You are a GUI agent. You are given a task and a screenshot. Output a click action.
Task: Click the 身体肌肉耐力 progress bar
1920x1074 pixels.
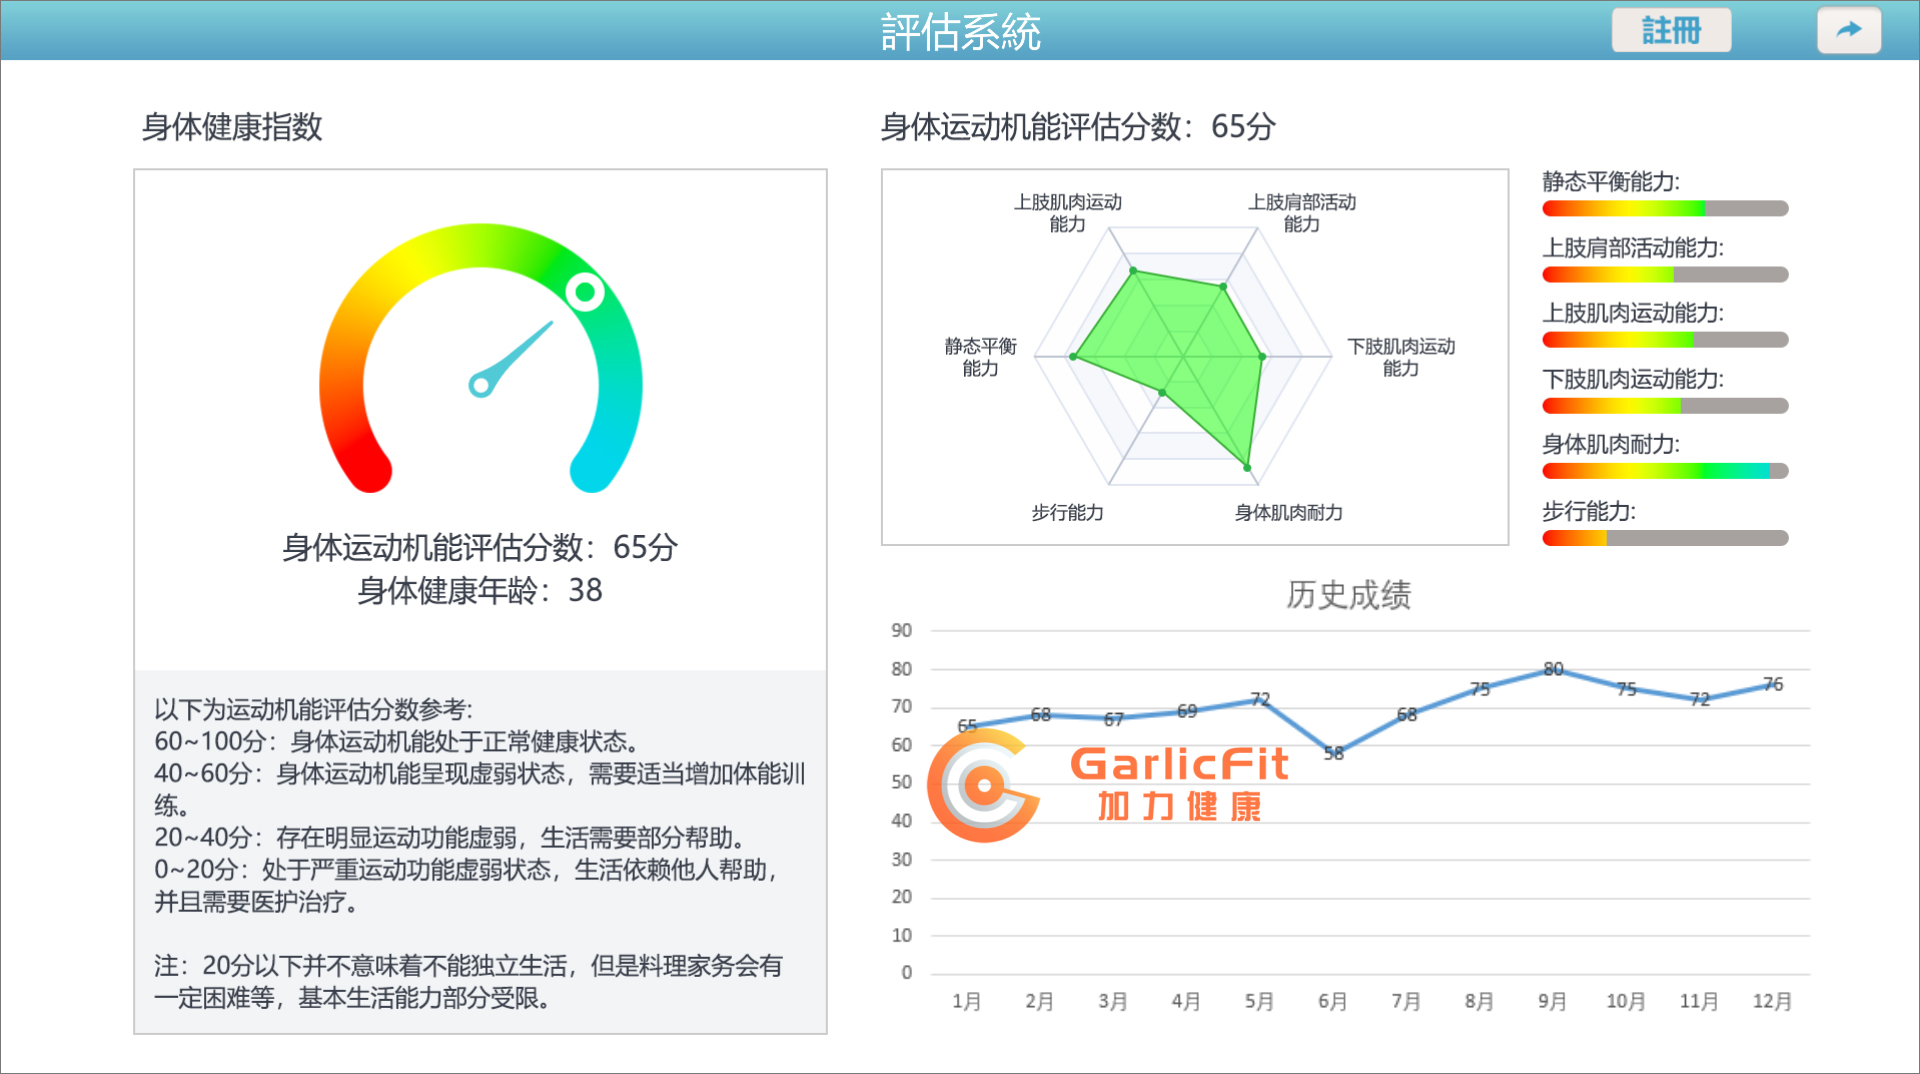click(1665, 471)
